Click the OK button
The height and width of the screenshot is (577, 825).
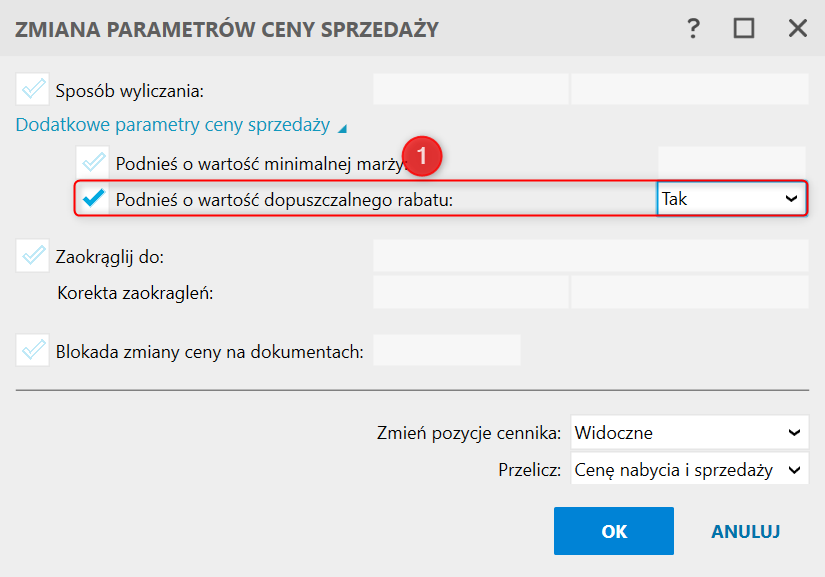pos(614,531)
